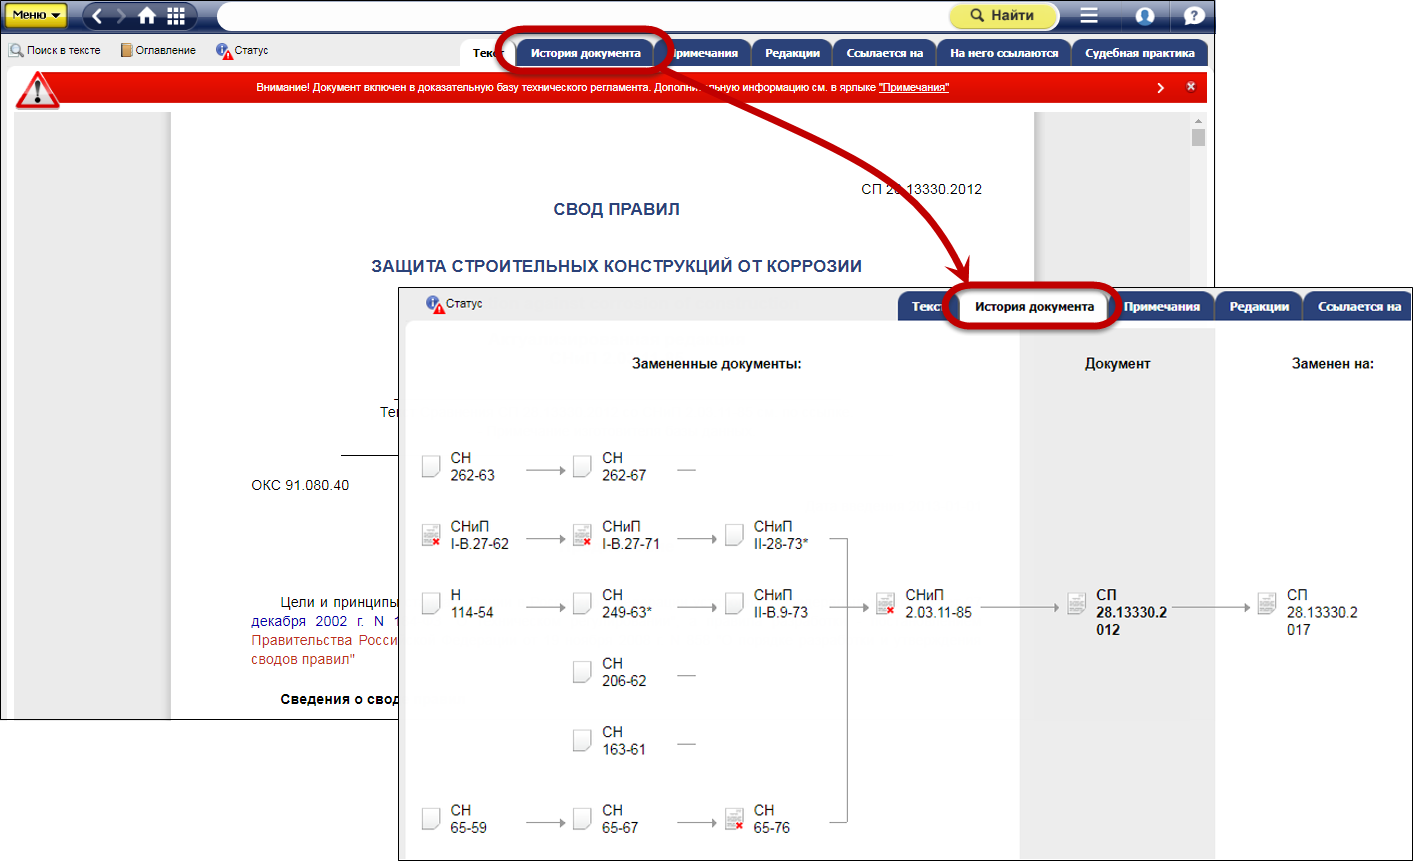Viewport: 1417px width, 867px height.
Task: Click the main search input field
Action: (x=580, y=15)
